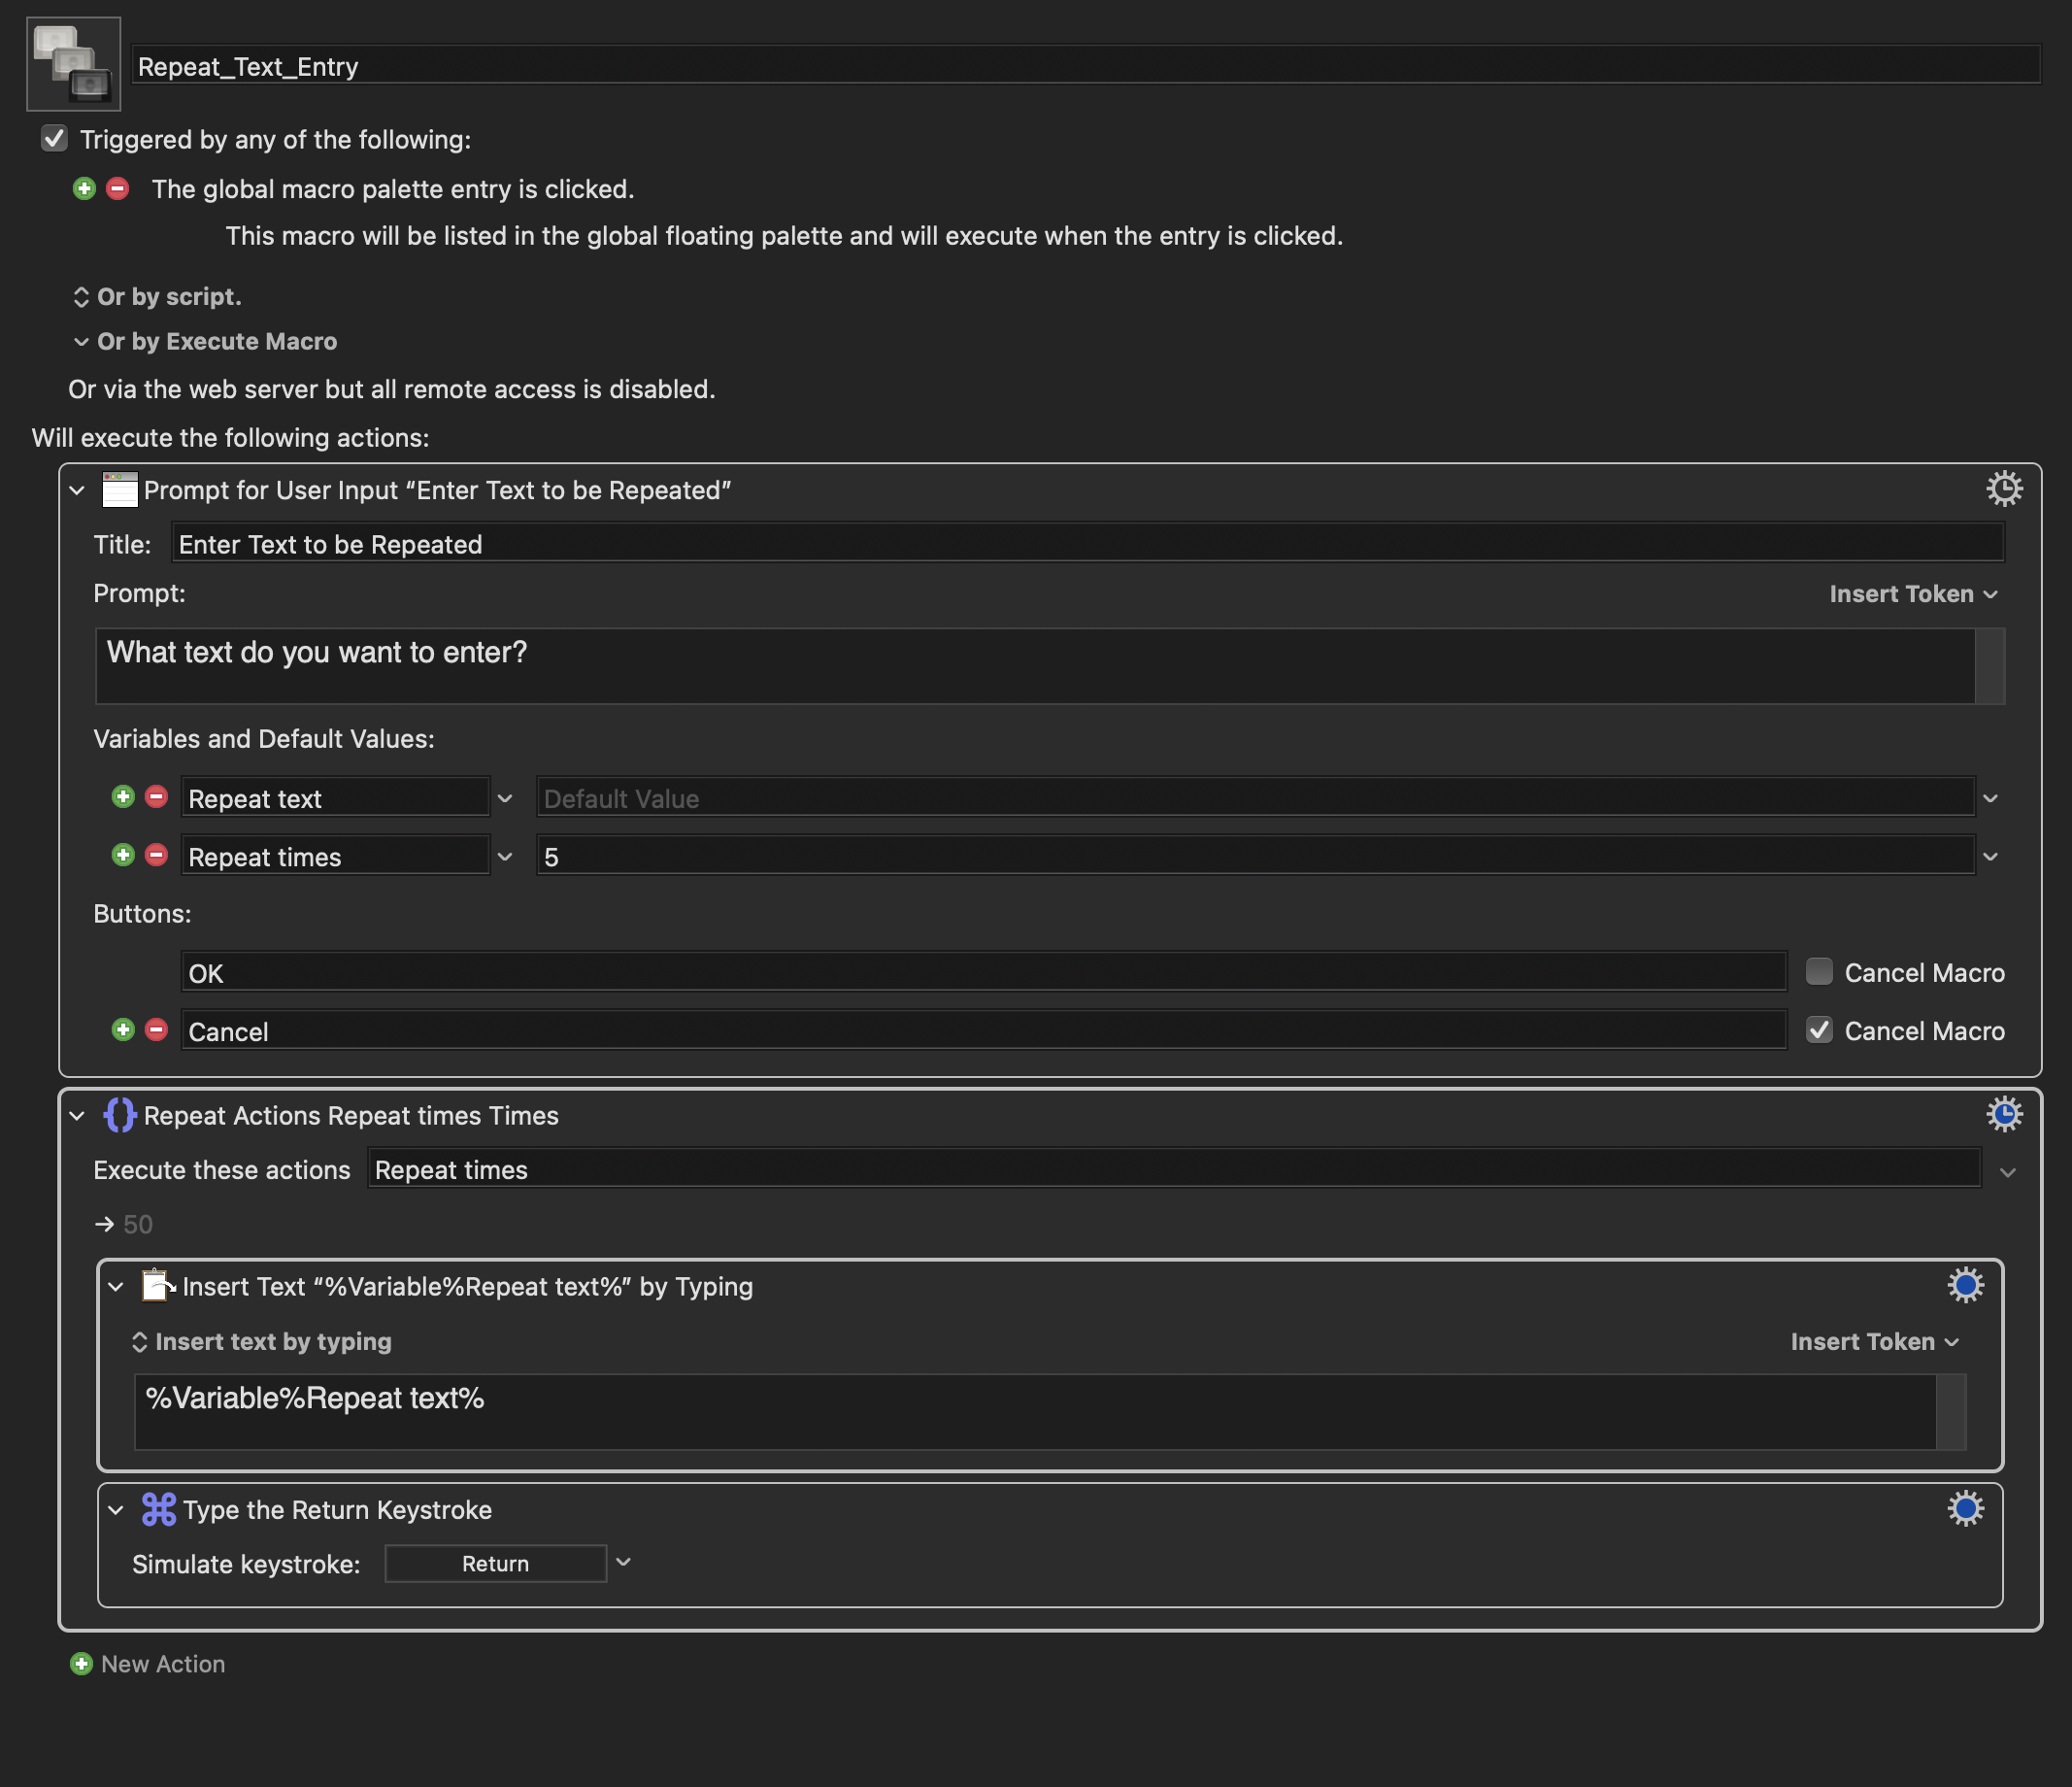Collapse the Repeat Actions action
Image resolution: width=2072 pixels, height=1787 pixels.
coord(77,1115)
